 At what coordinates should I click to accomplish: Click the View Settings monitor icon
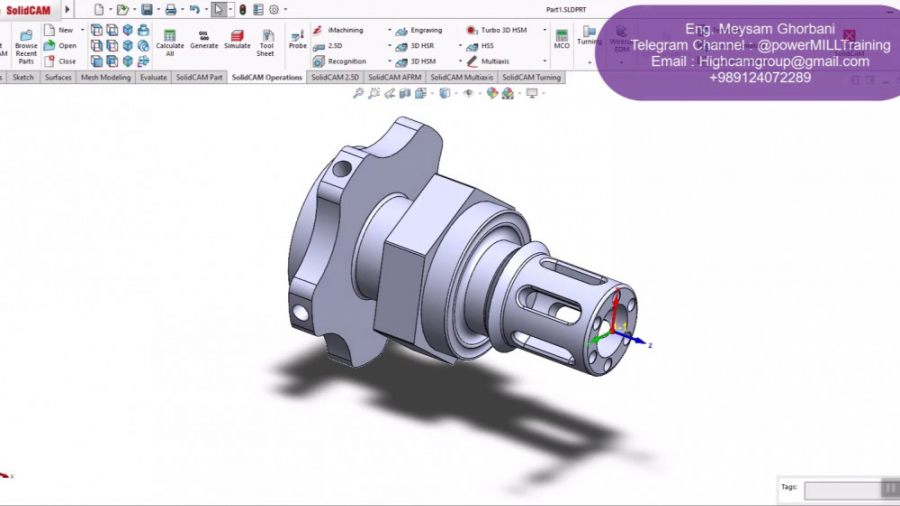click(532, 93)
